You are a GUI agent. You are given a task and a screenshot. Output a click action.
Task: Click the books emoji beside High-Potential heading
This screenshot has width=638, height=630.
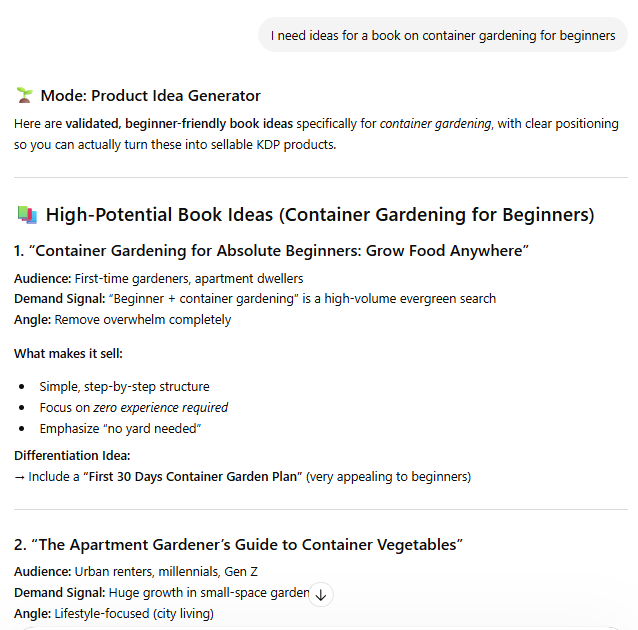27,215
